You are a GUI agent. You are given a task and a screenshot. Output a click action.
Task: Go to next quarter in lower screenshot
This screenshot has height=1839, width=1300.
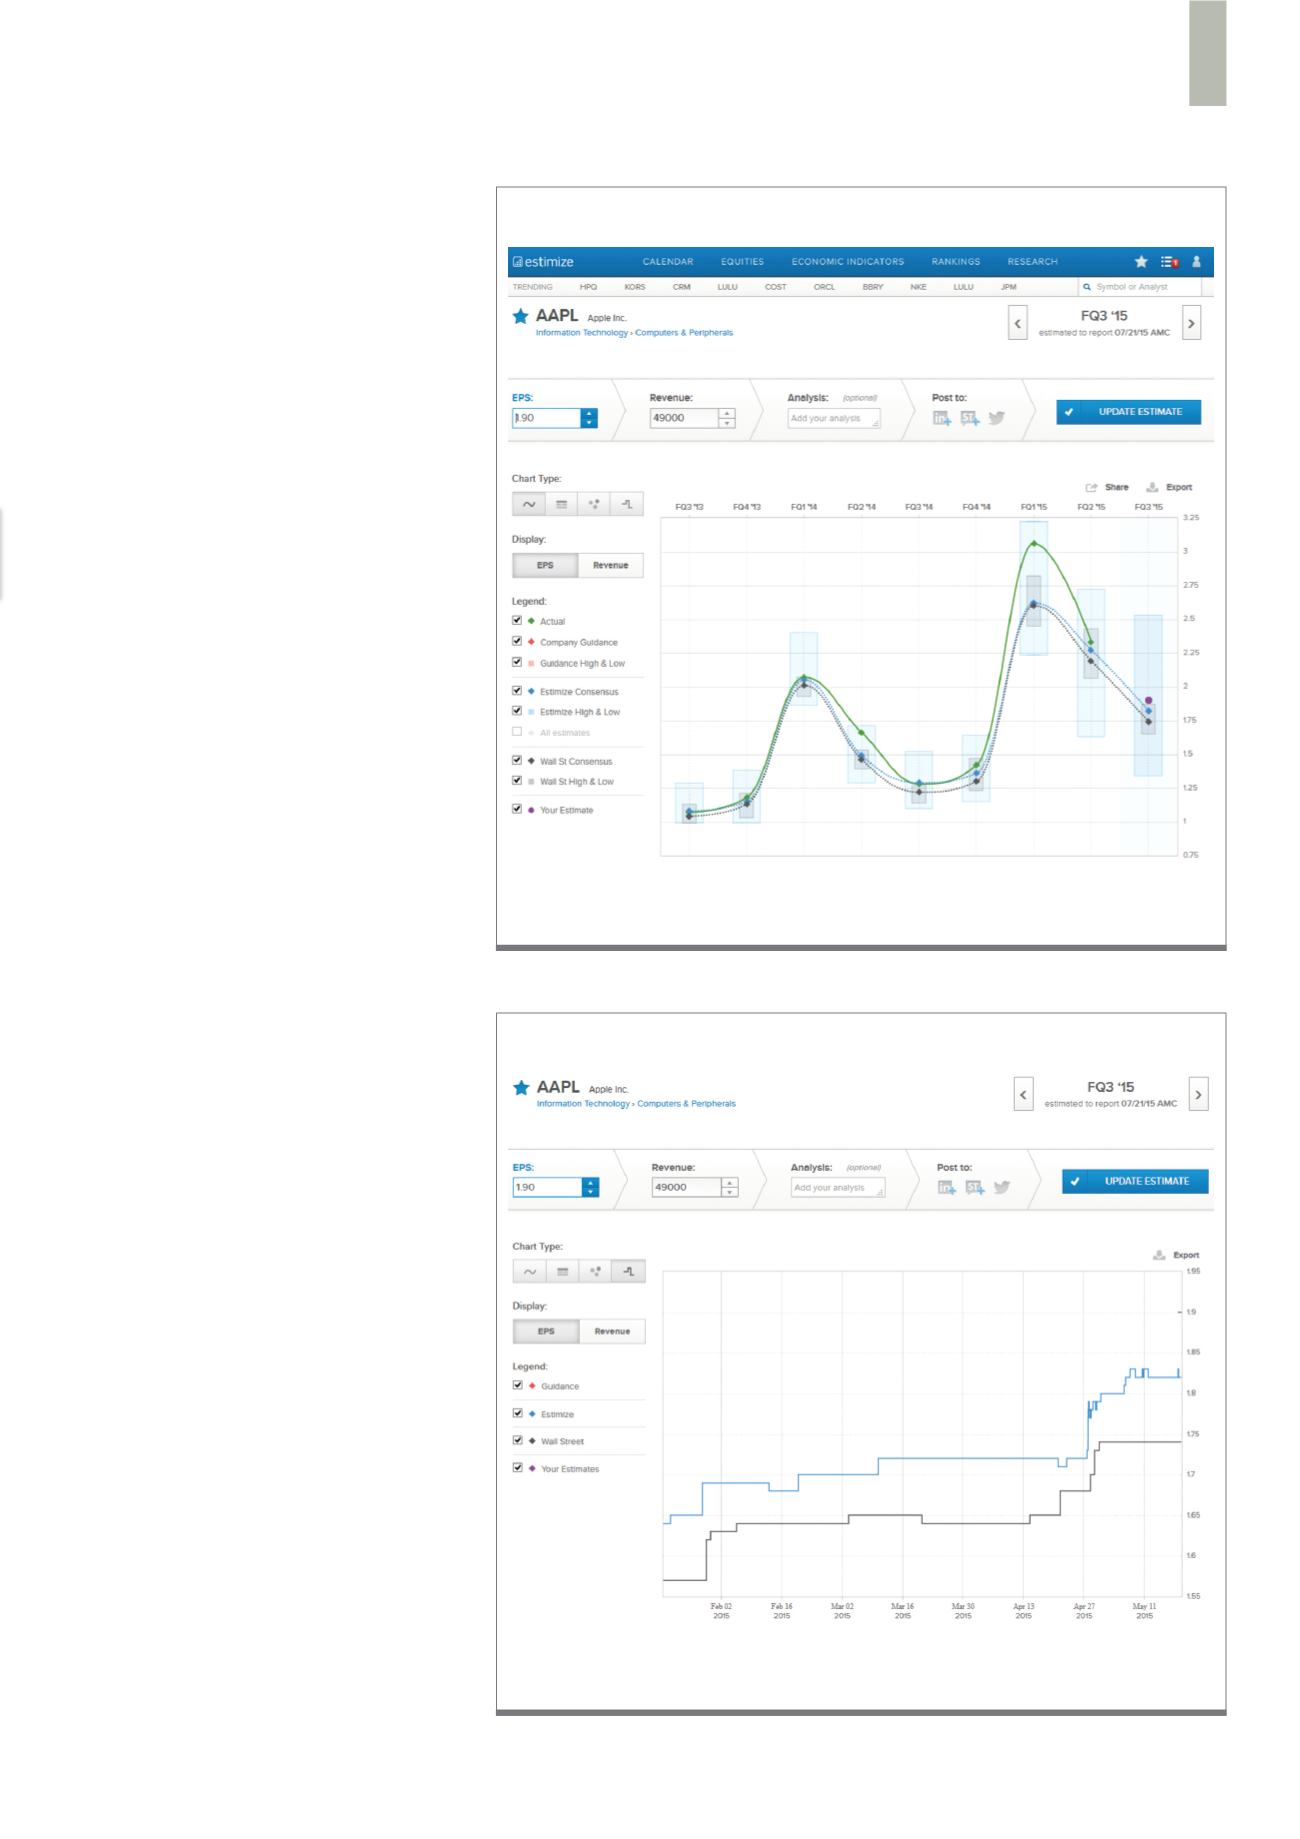click(x=1199, y=1095)
